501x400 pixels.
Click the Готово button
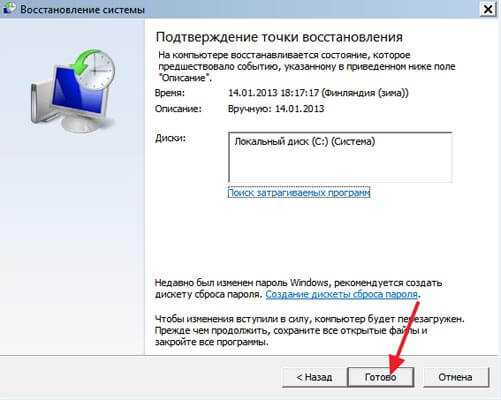[x=380, y=377]
